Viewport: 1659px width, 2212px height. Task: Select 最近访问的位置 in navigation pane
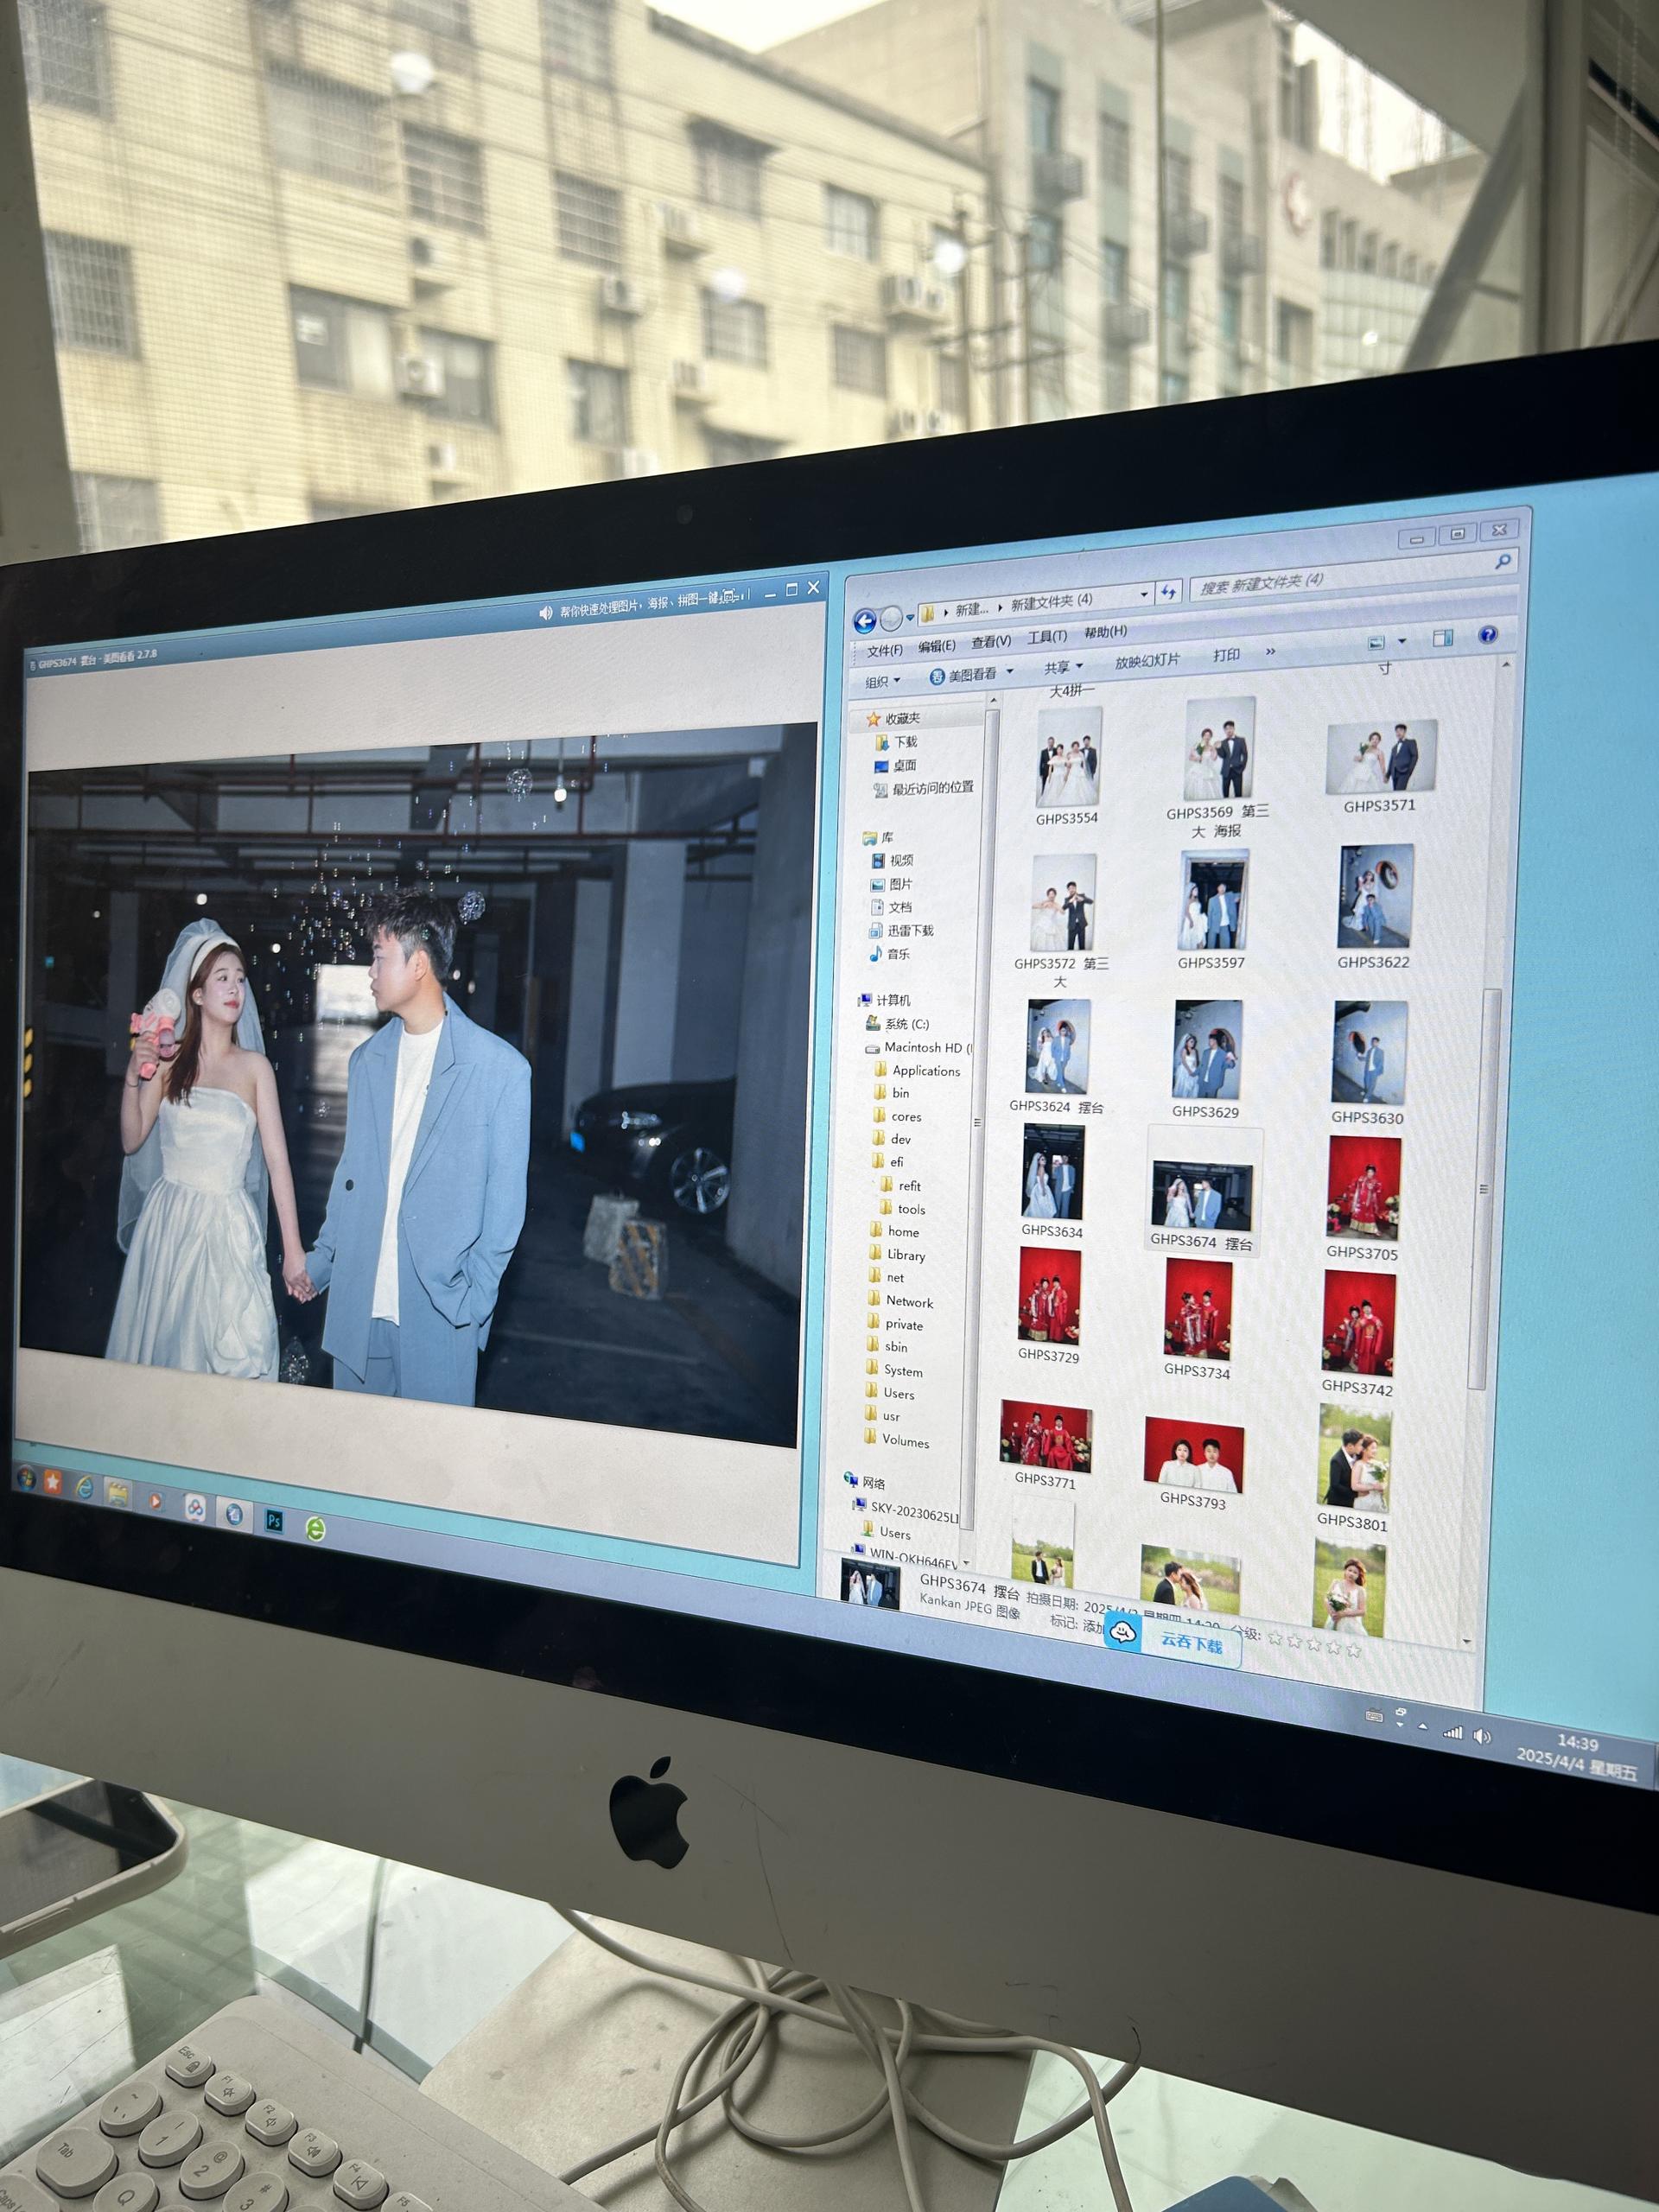pos(923,788)
